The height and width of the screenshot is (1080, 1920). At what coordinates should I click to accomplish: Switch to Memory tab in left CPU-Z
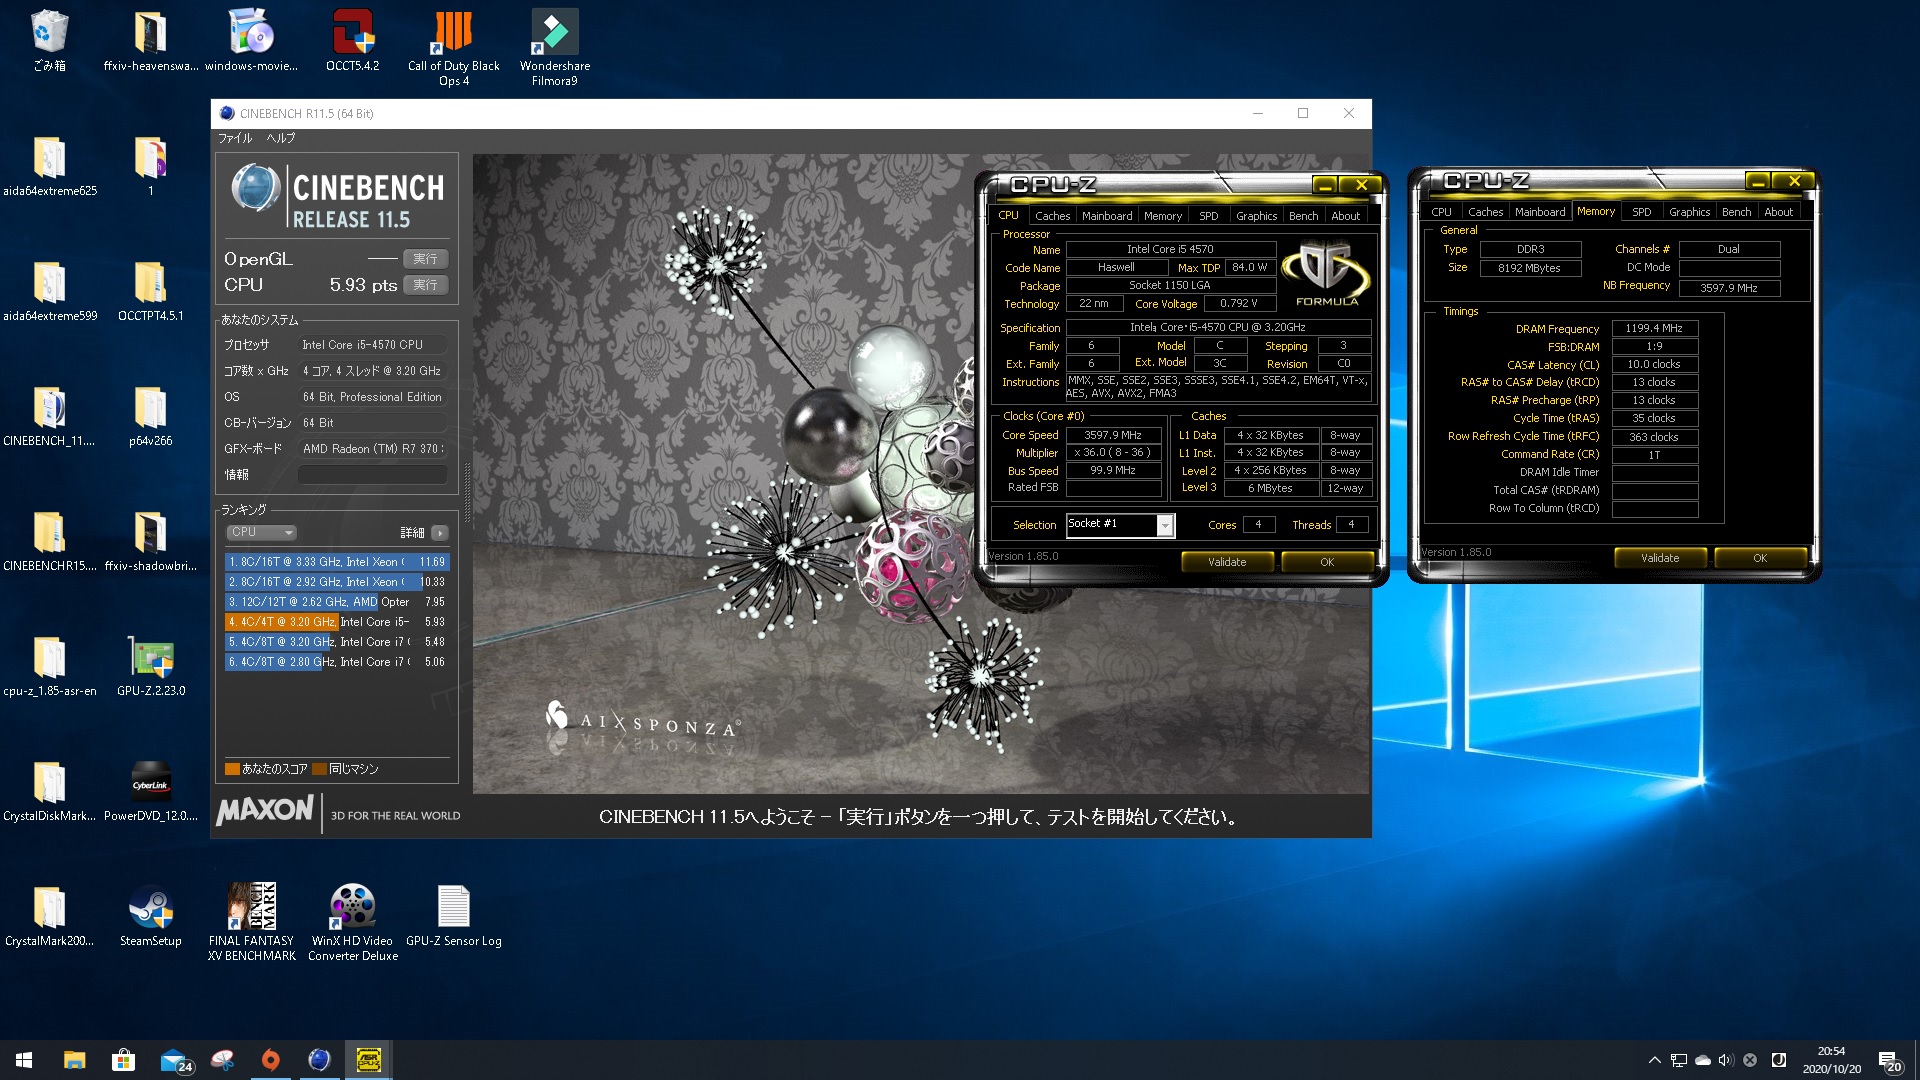[x=1163, y=216]
